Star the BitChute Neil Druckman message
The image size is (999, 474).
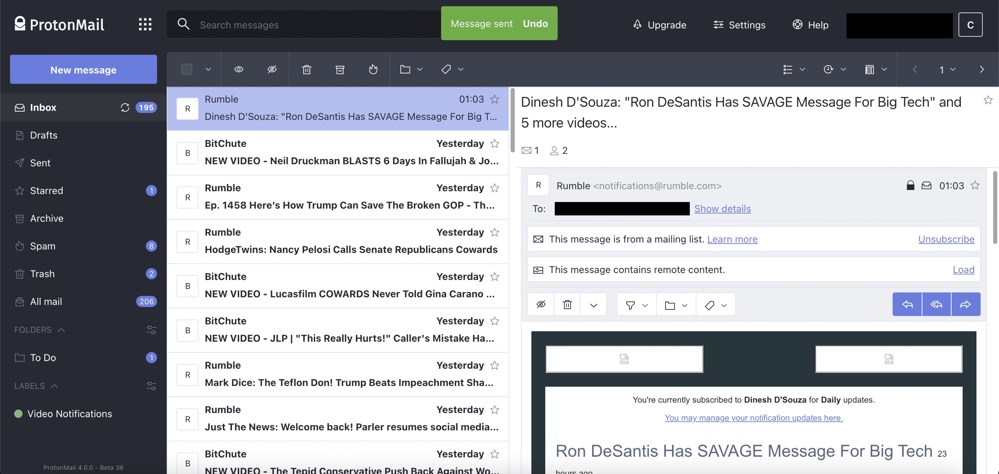[494, 143]
